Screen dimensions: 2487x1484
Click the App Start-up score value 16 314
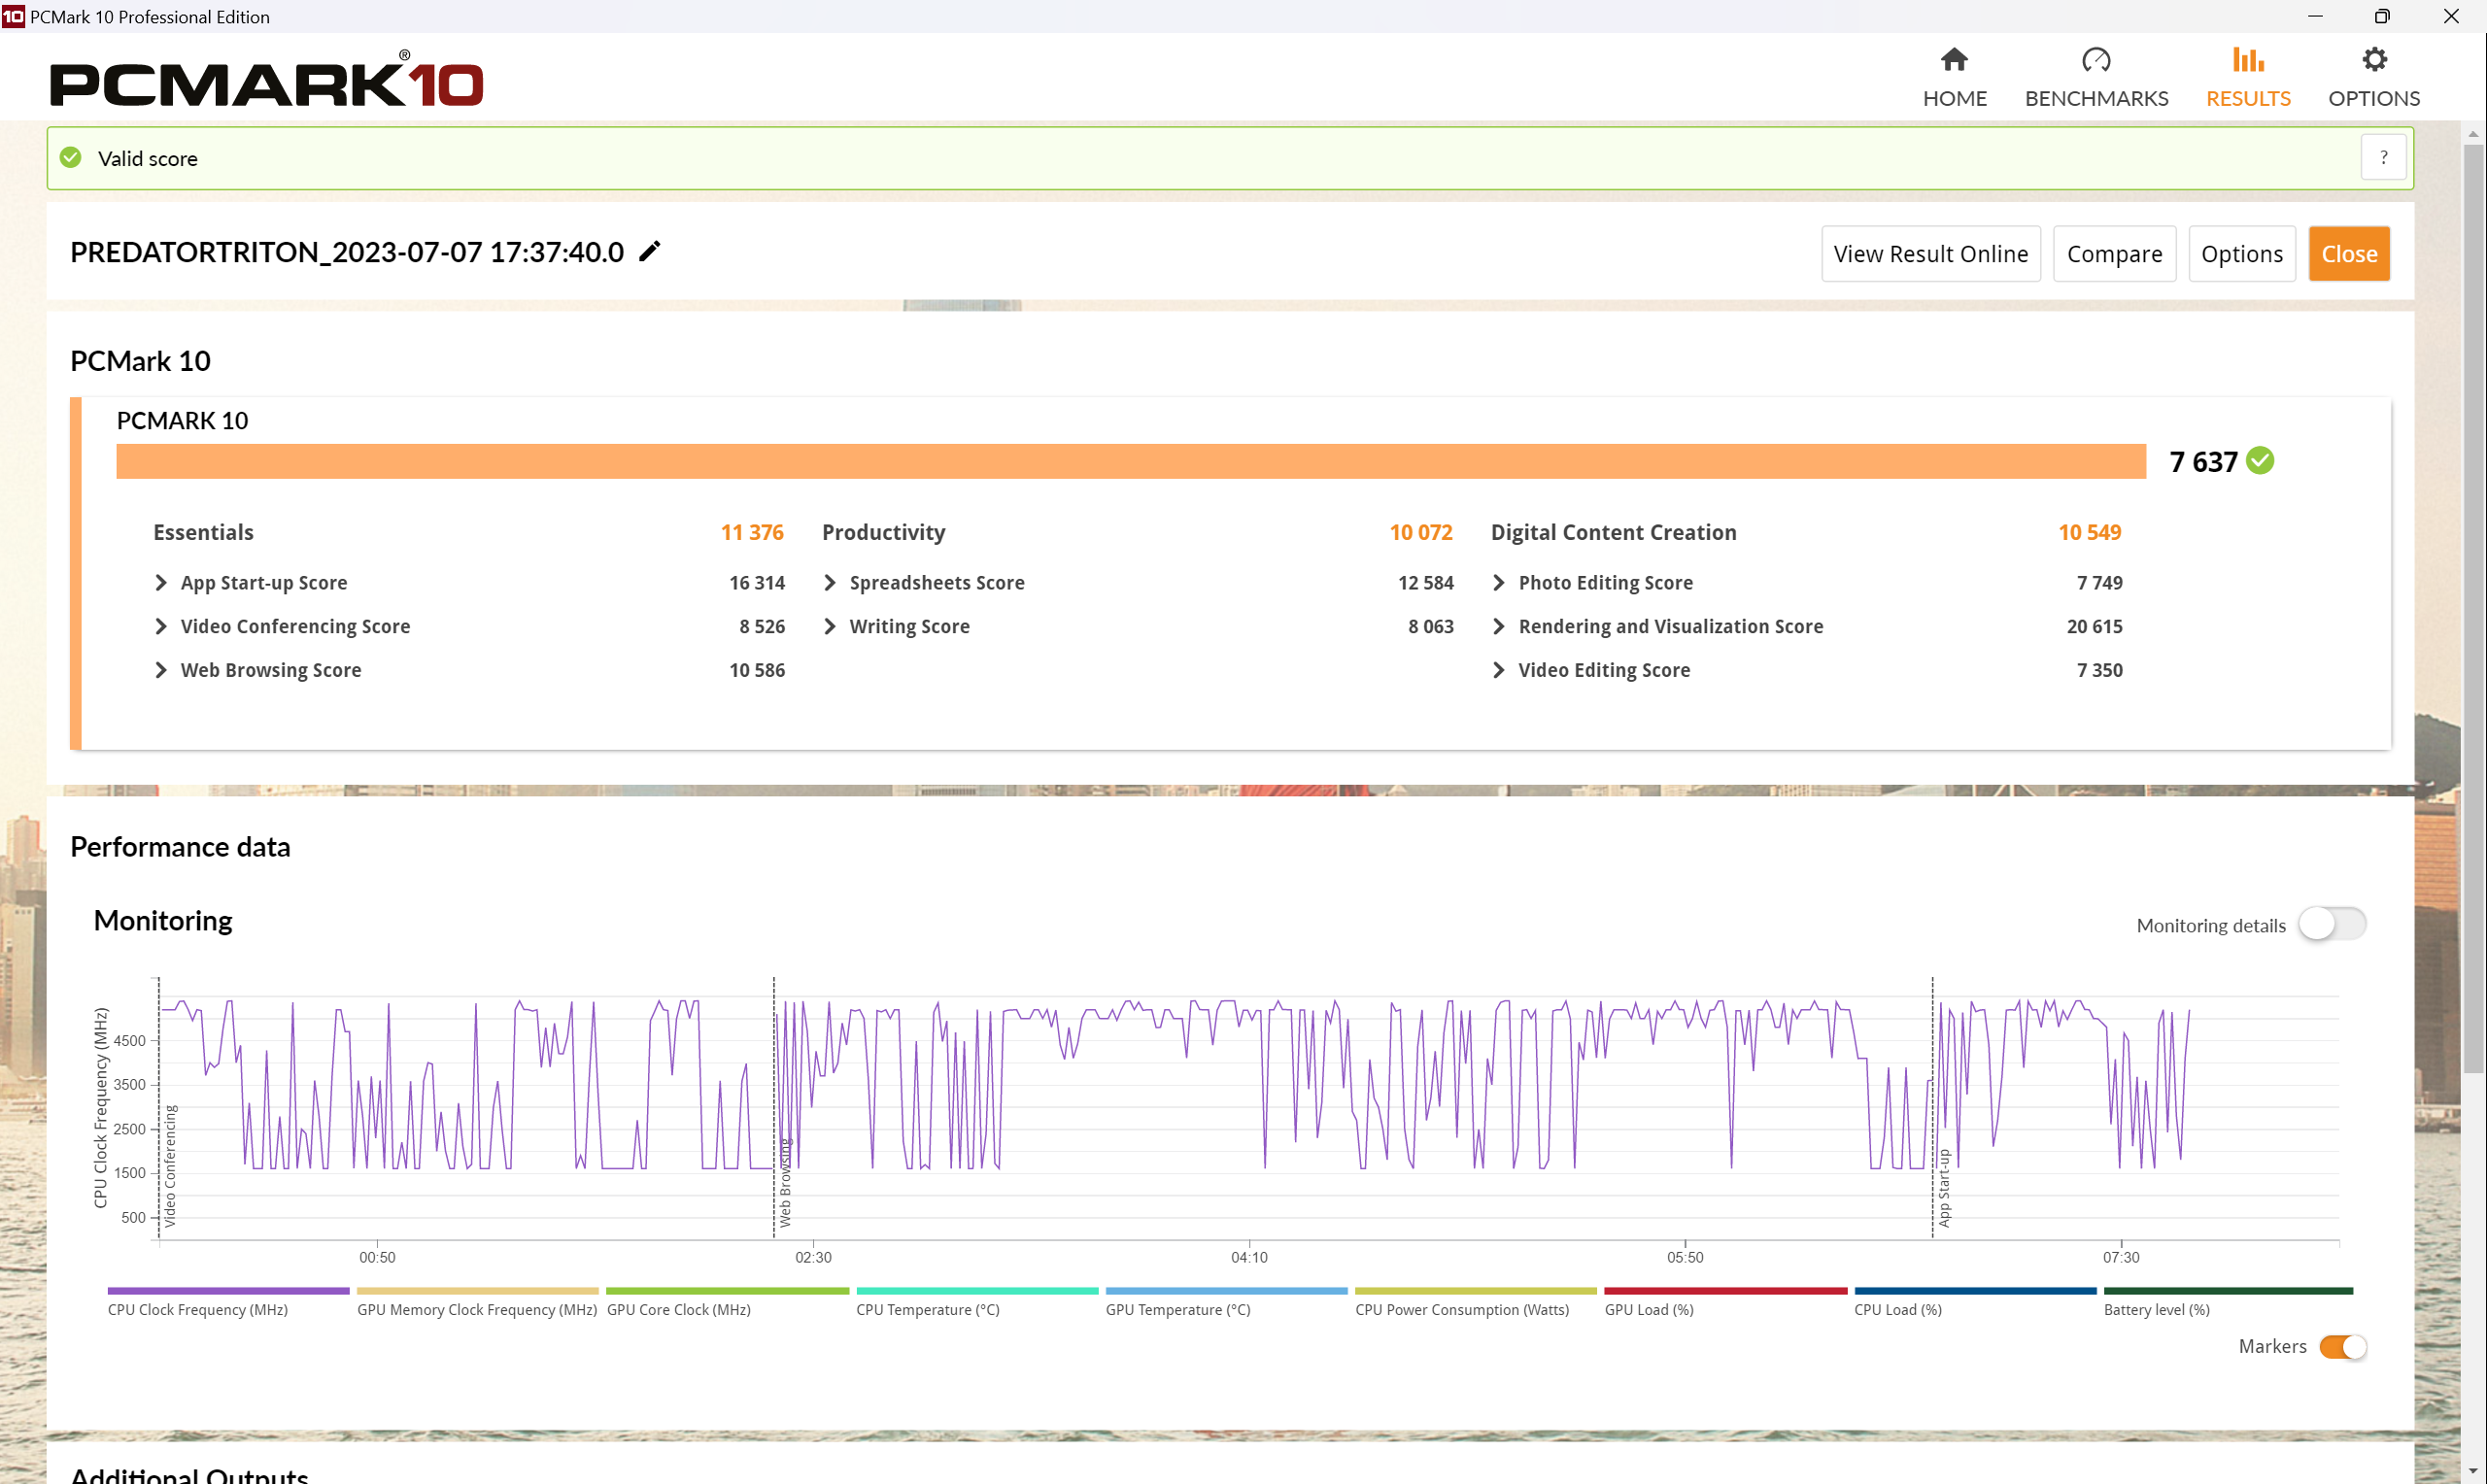(757, 583)
